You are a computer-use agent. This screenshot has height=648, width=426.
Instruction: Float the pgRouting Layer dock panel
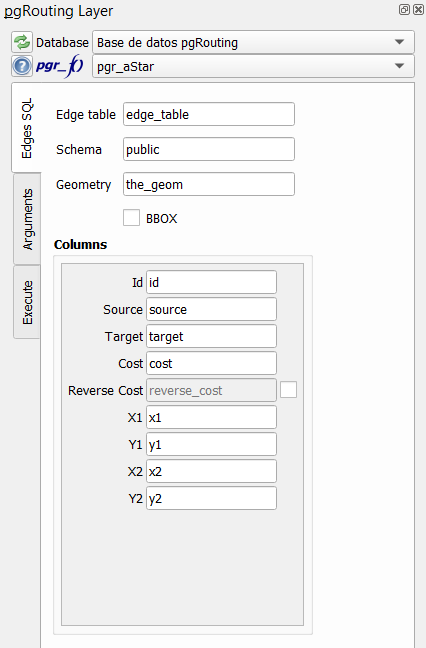404,9
